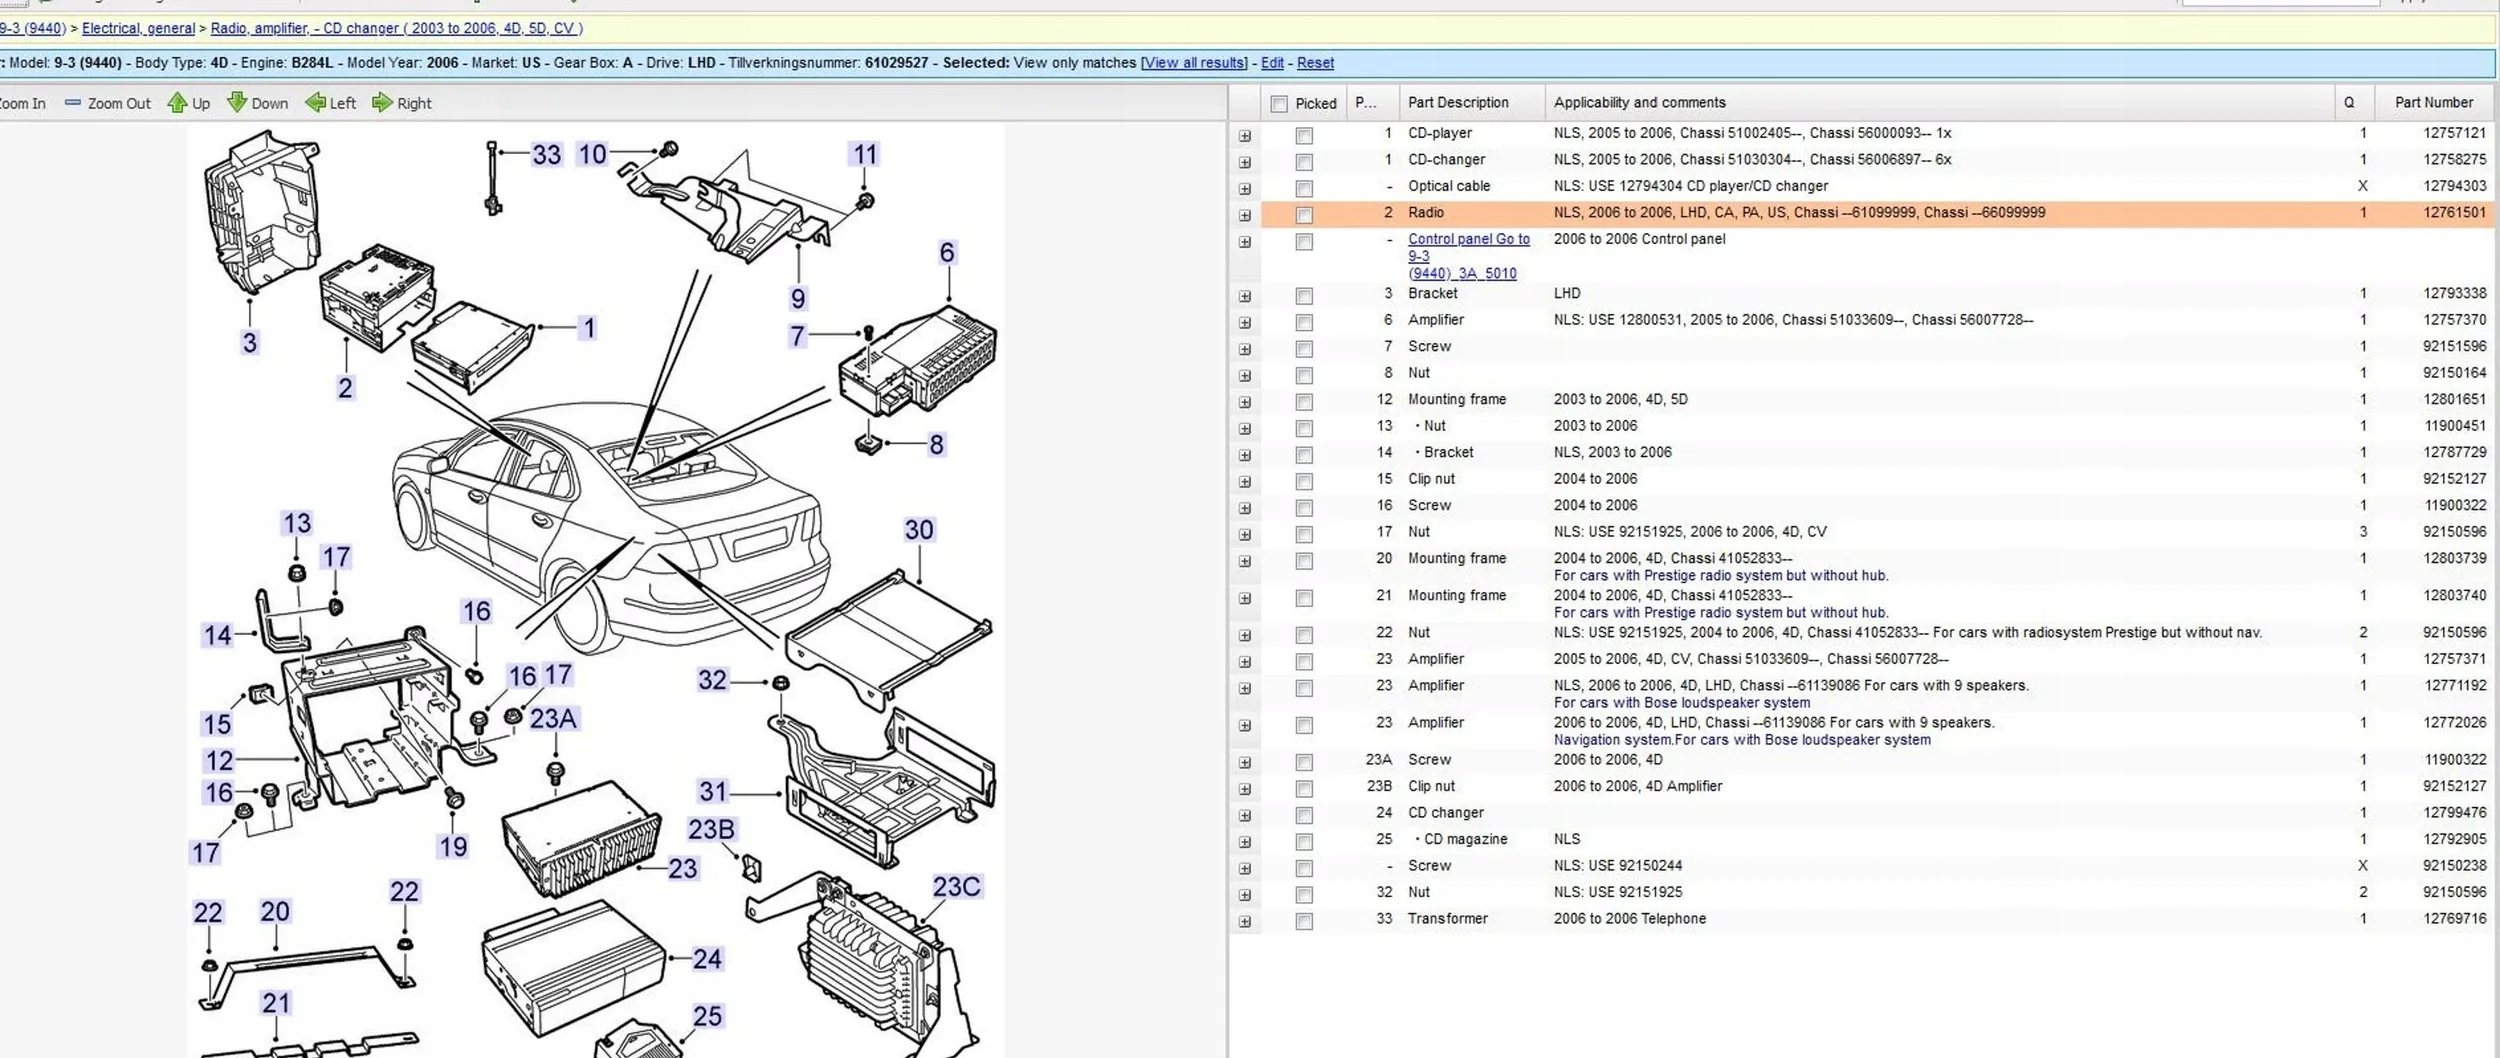
Task: Sort by the Part Number column header
Action: click(x=2433, y=103)
